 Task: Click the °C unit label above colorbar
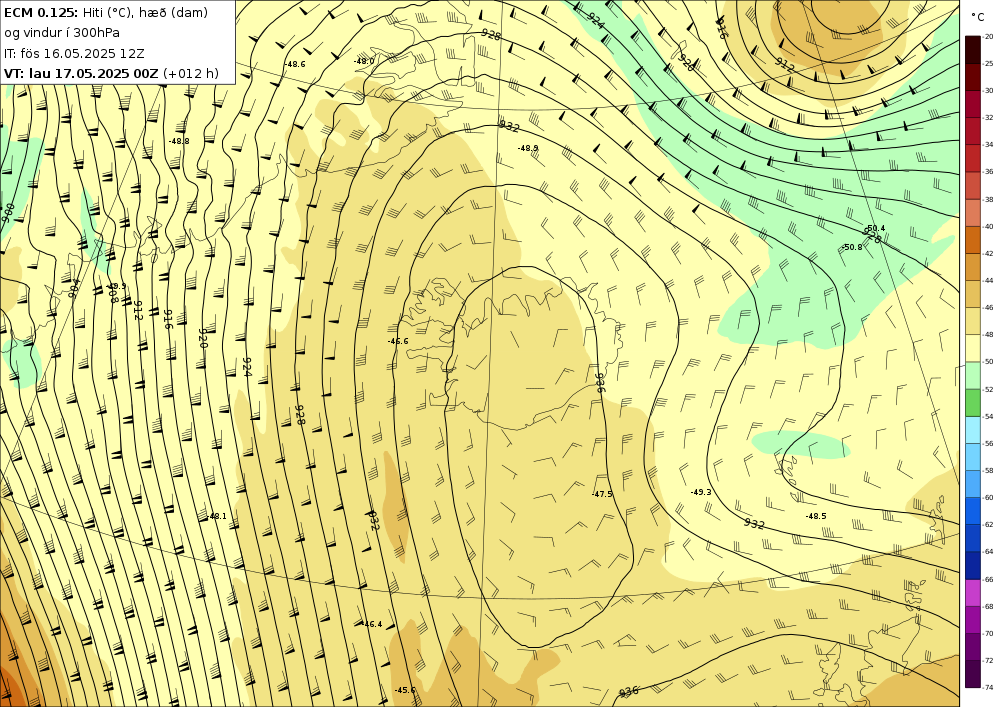point(977,17)
